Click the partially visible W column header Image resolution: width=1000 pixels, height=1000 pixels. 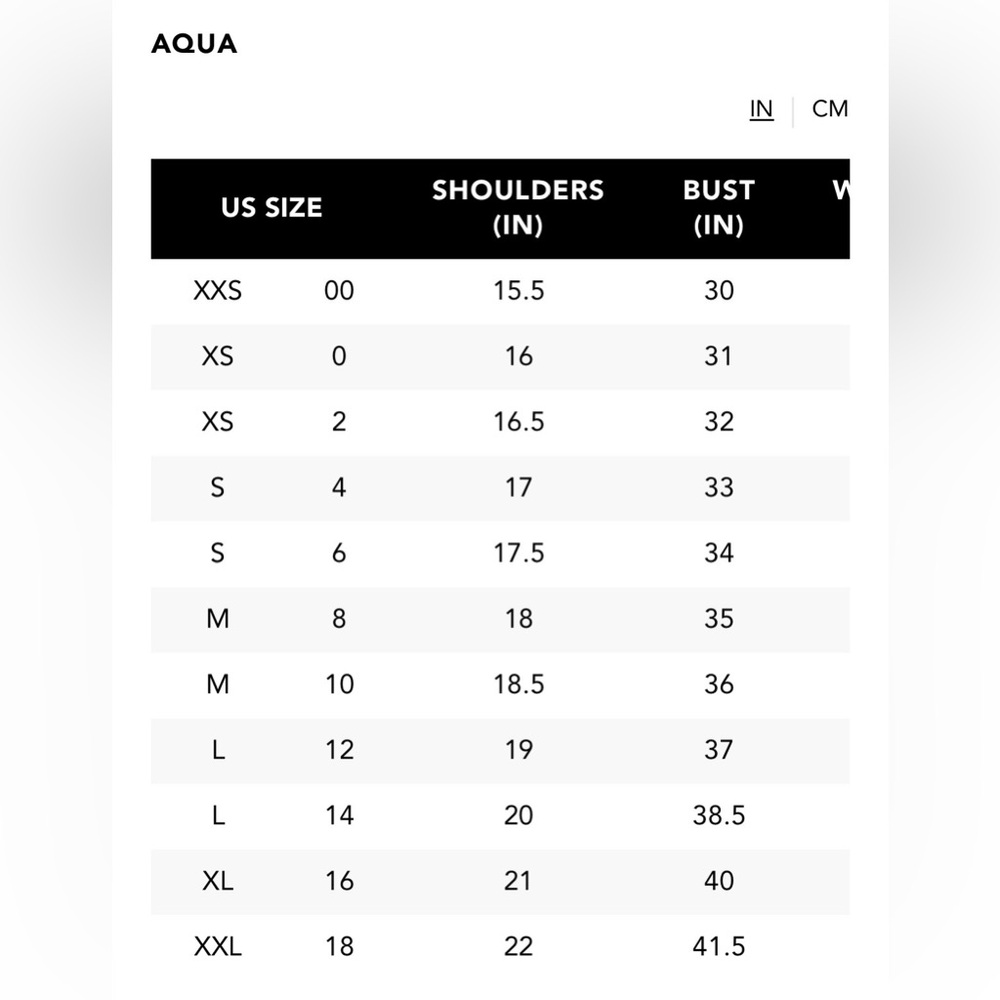pos(841,190)
